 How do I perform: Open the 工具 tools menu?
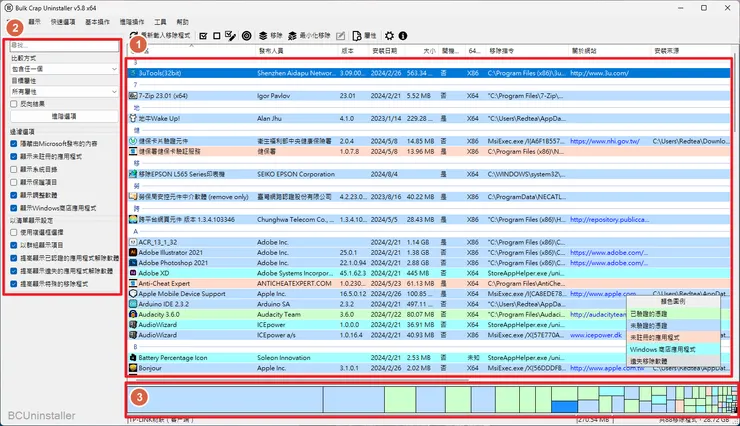tap(160, 22)
